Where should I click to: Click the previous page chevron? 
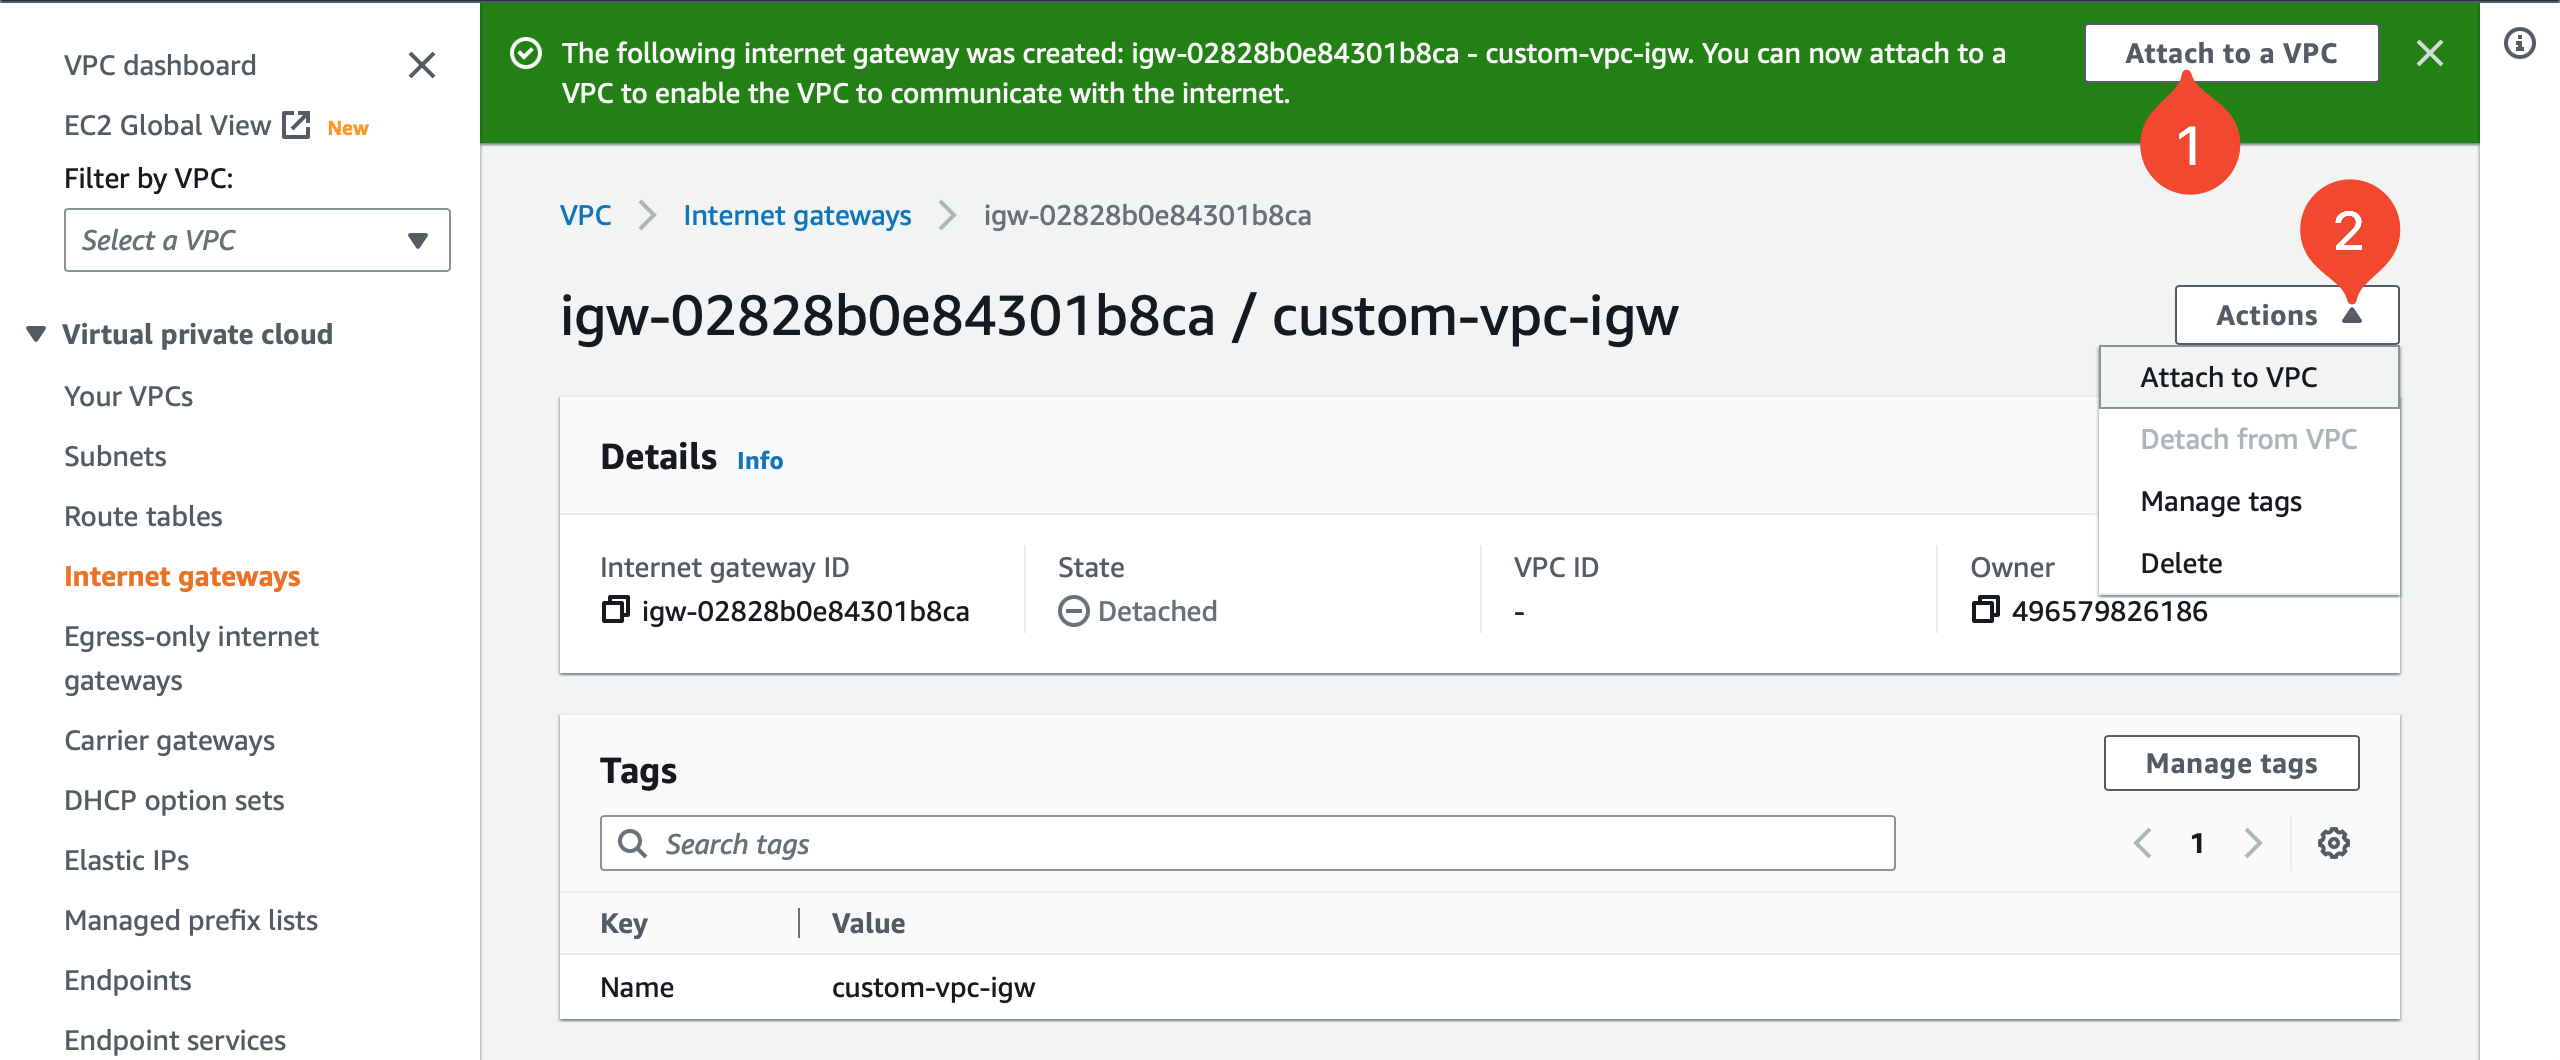click(2141, 843)
